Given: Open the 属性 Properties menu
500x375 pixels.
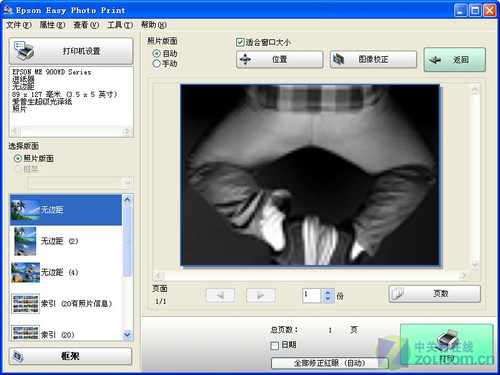Looking at the screenshot, I should click(x=52, y=25).
